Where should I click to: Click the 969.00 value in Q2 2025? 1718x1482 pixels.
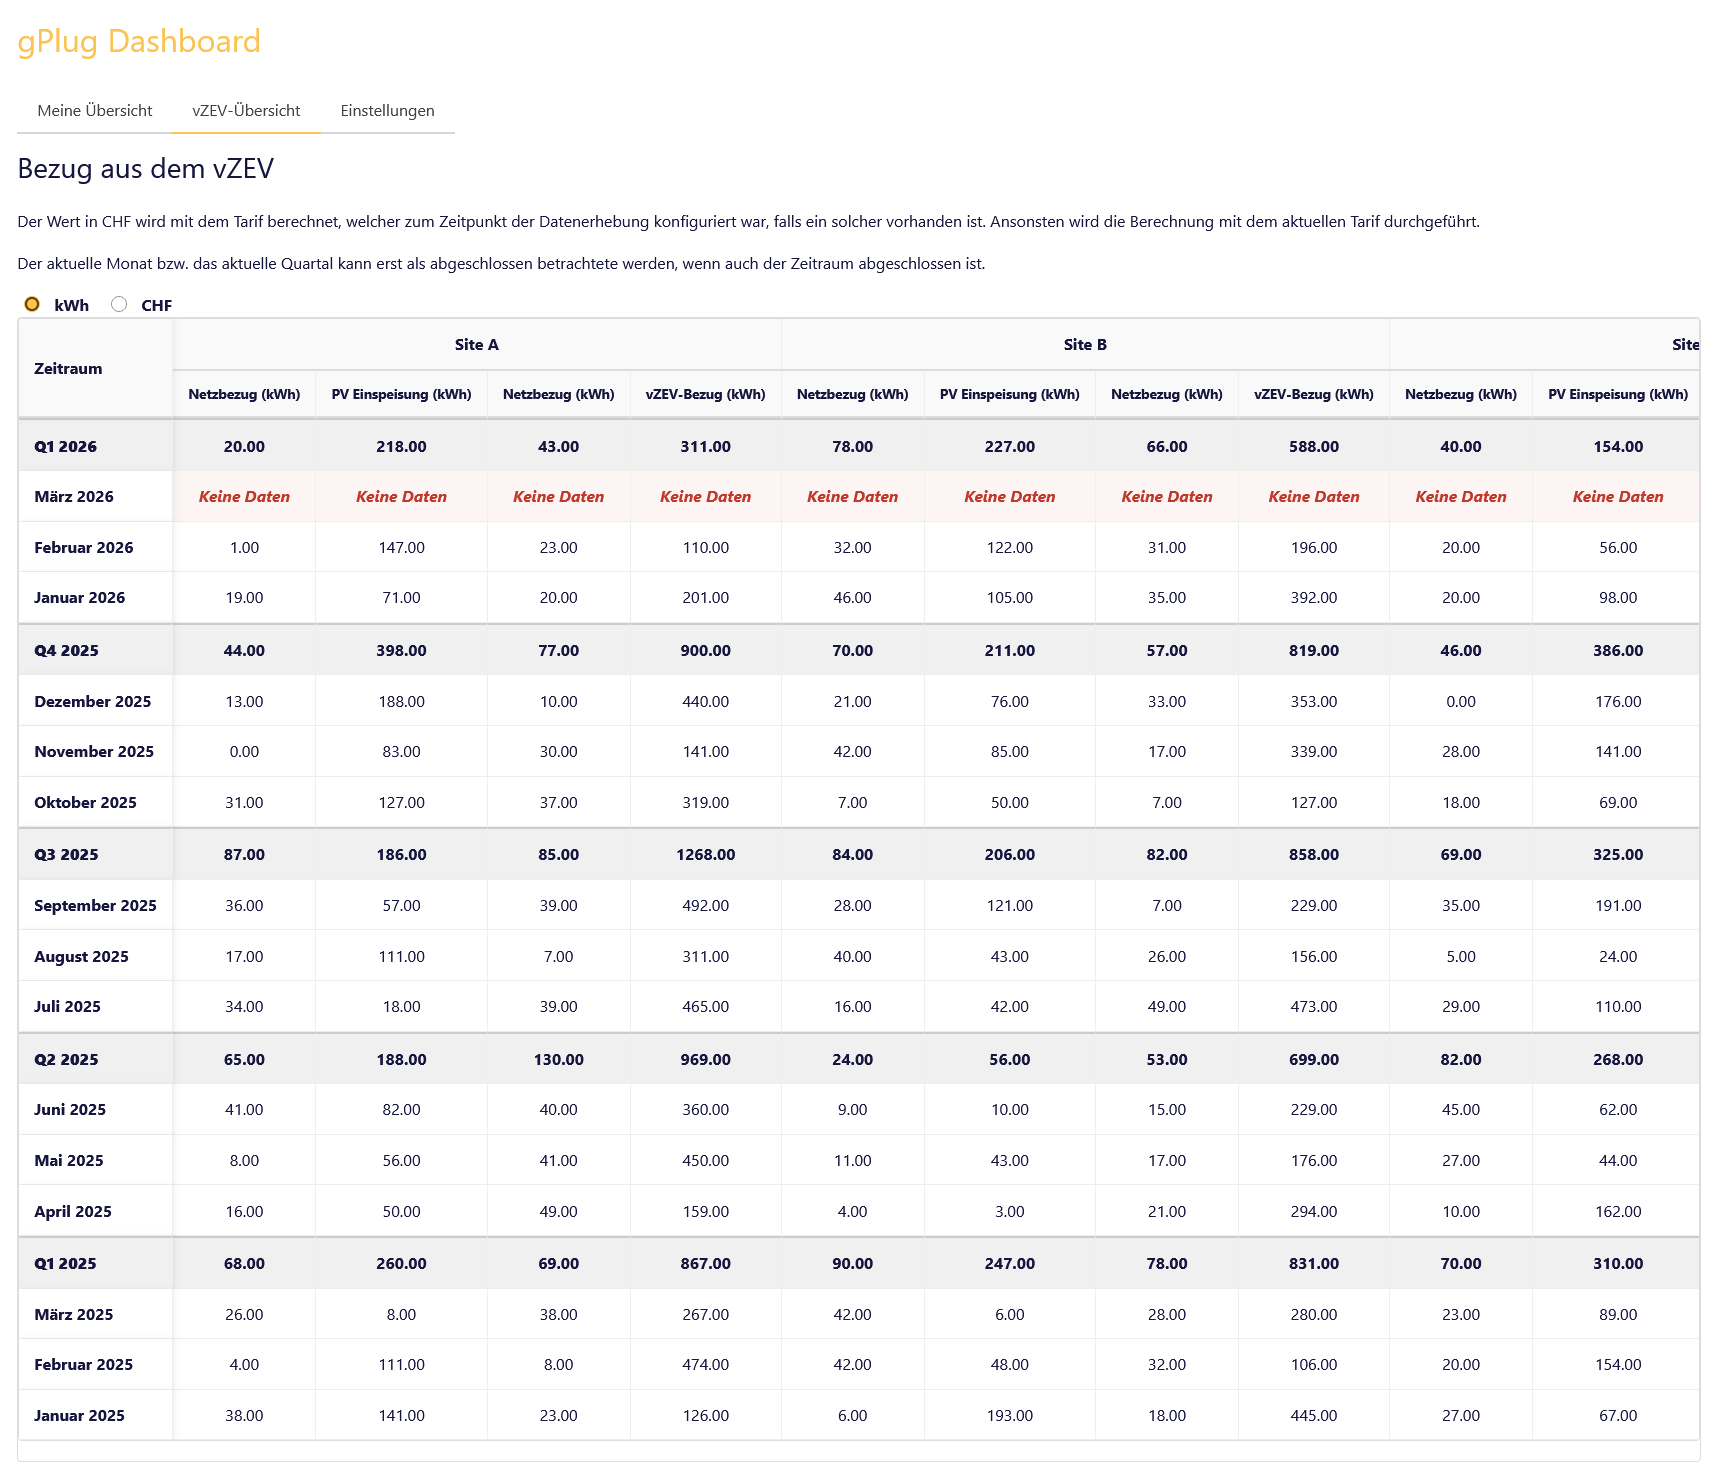pyautogui.click(x=706, y=1060)
